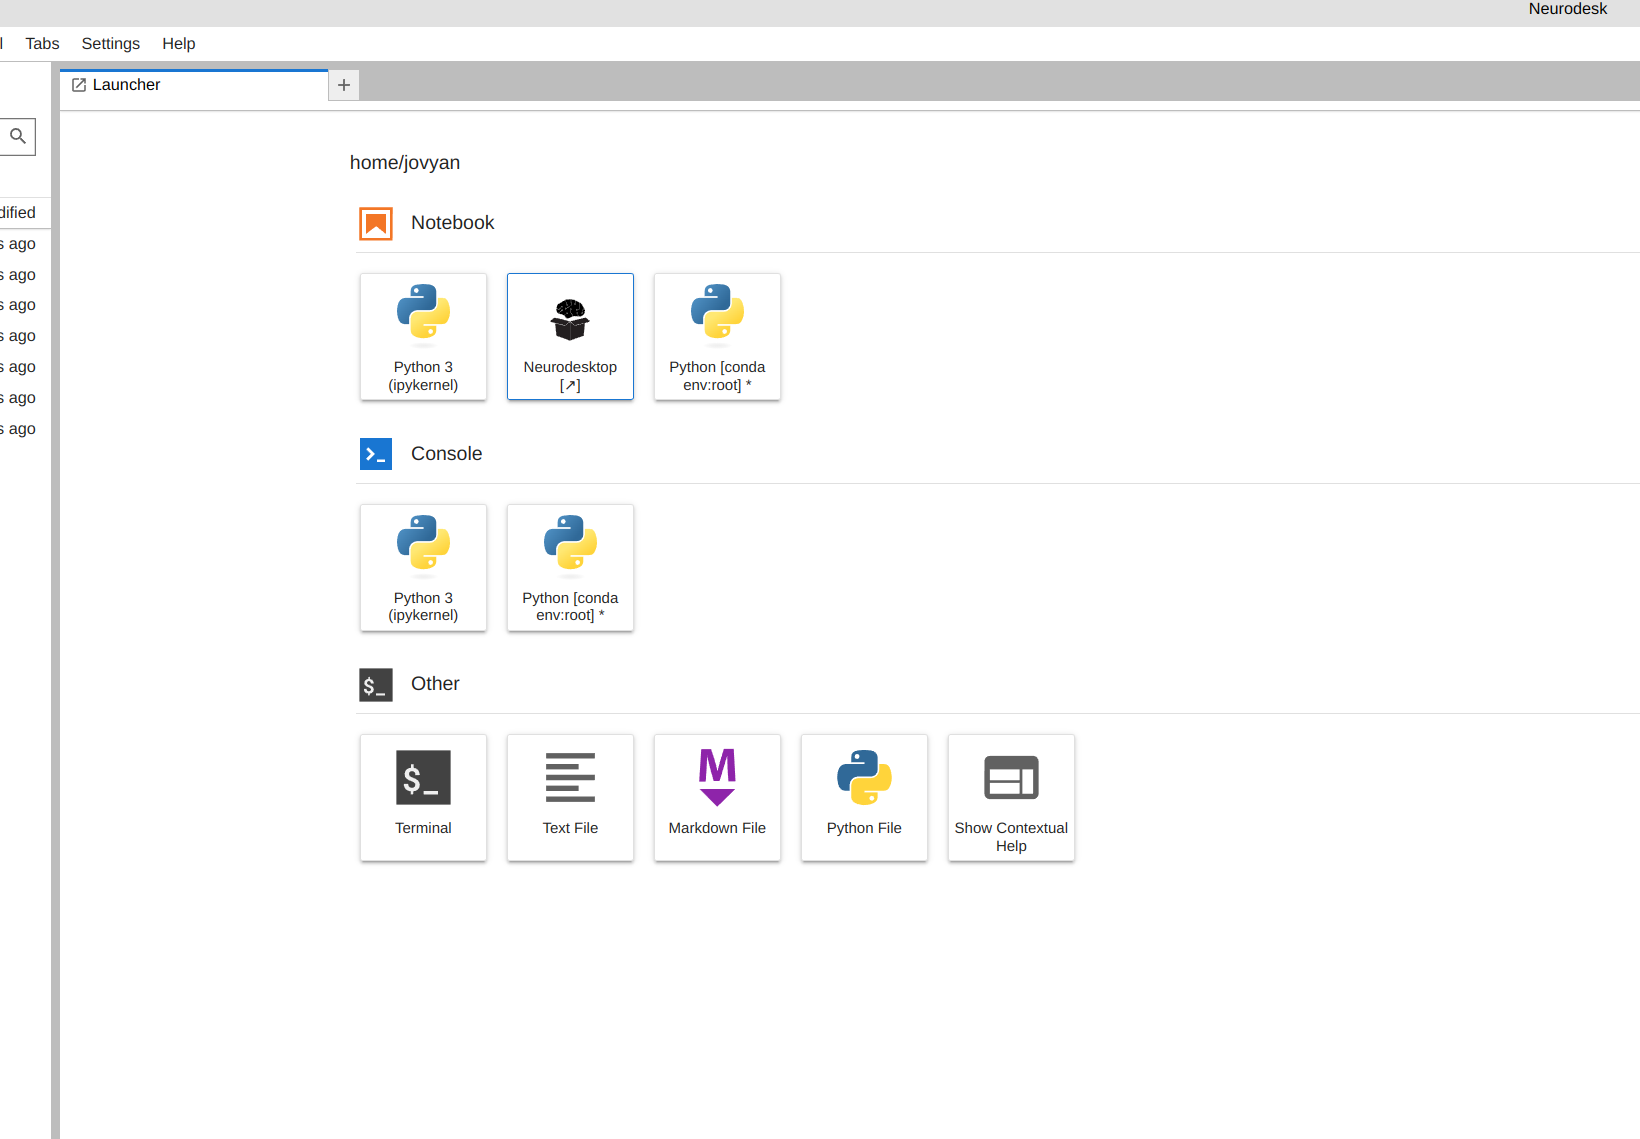The image size is (1640, 1139).
Task: Start Python 3 (ipykernel) console
Action: (x=423, y=567)
